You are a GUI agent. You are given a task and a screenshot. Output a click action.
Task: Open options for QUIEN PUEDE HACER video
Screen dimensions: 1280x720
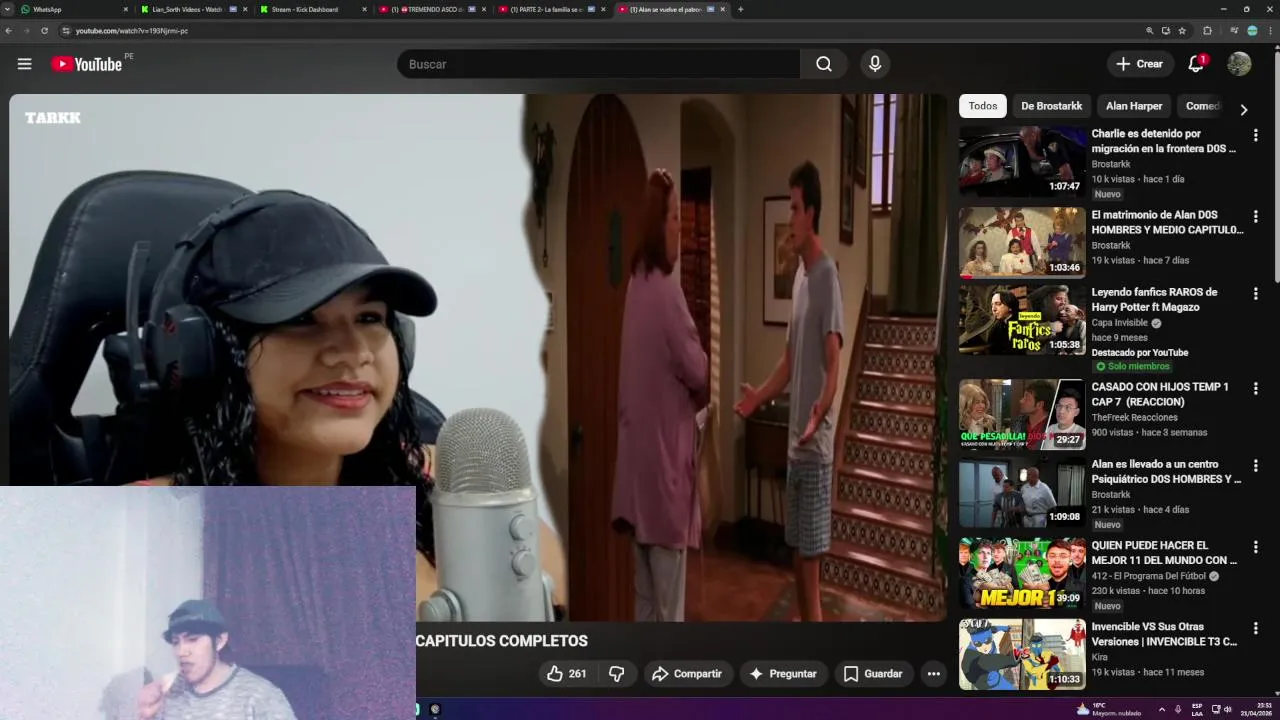click(x=1255, y=547)
